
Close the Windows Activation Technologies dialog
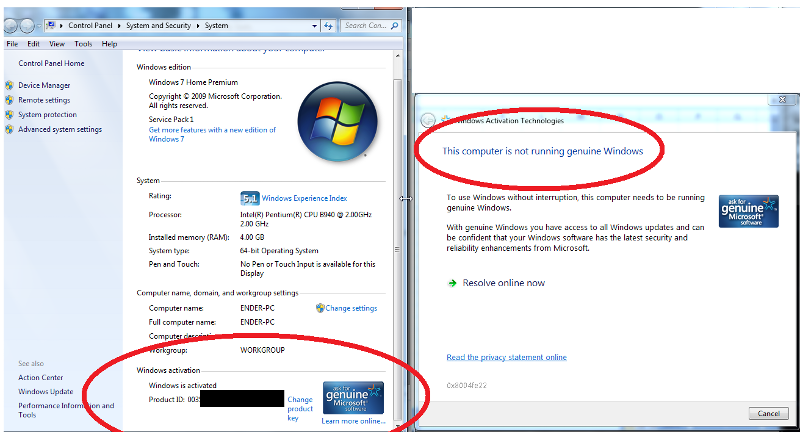[x=782, y=99]
